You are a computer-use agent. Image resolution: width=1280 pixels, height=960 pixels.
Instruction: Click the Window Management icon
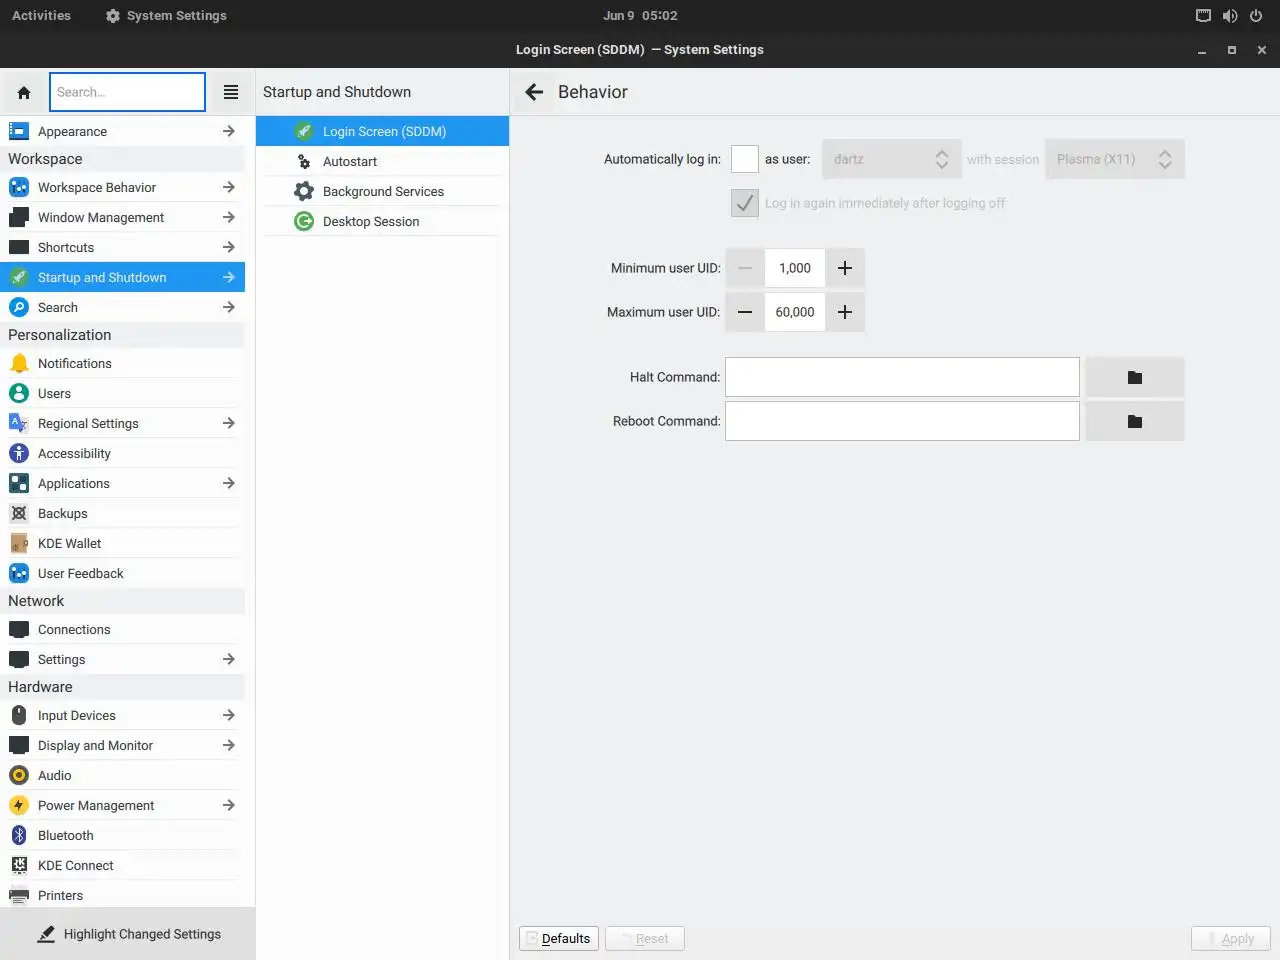pyautogui.click(x=19, y=217)
